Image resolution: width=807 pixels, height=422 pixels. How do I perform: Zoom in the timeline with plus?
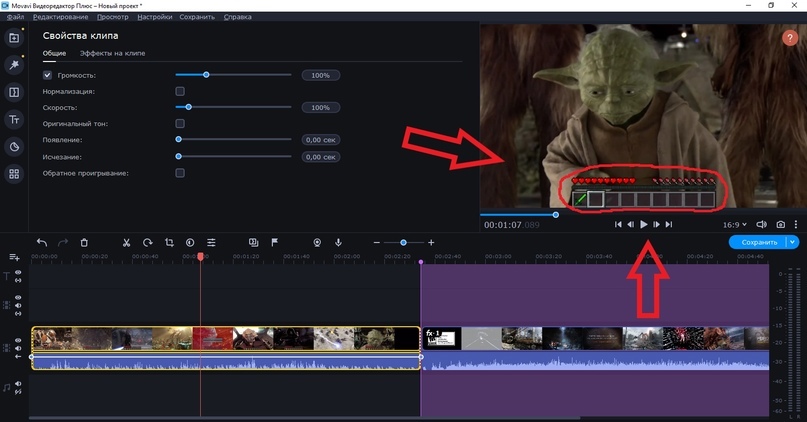tap(431, 242)
